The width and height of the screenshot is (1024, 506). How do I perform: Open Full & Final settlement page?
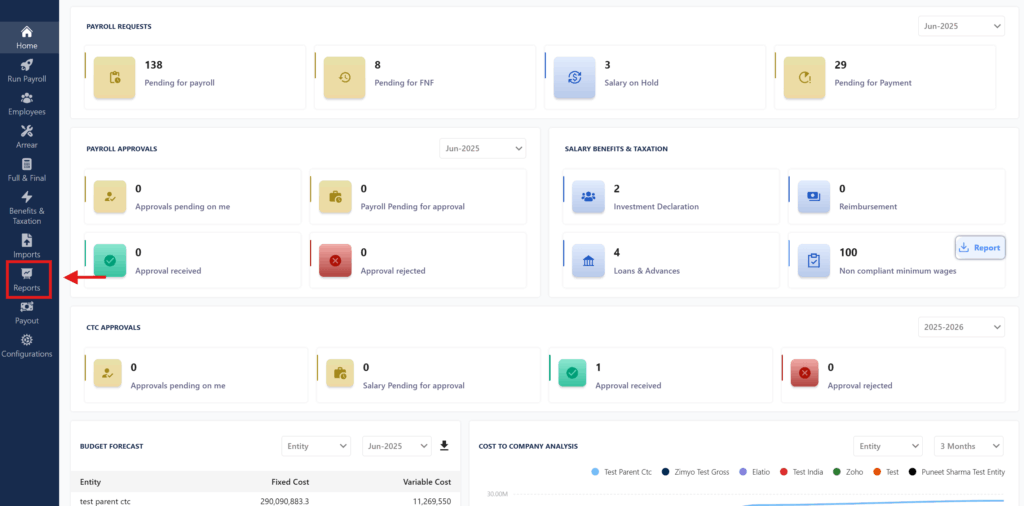(x=27, y=170)
